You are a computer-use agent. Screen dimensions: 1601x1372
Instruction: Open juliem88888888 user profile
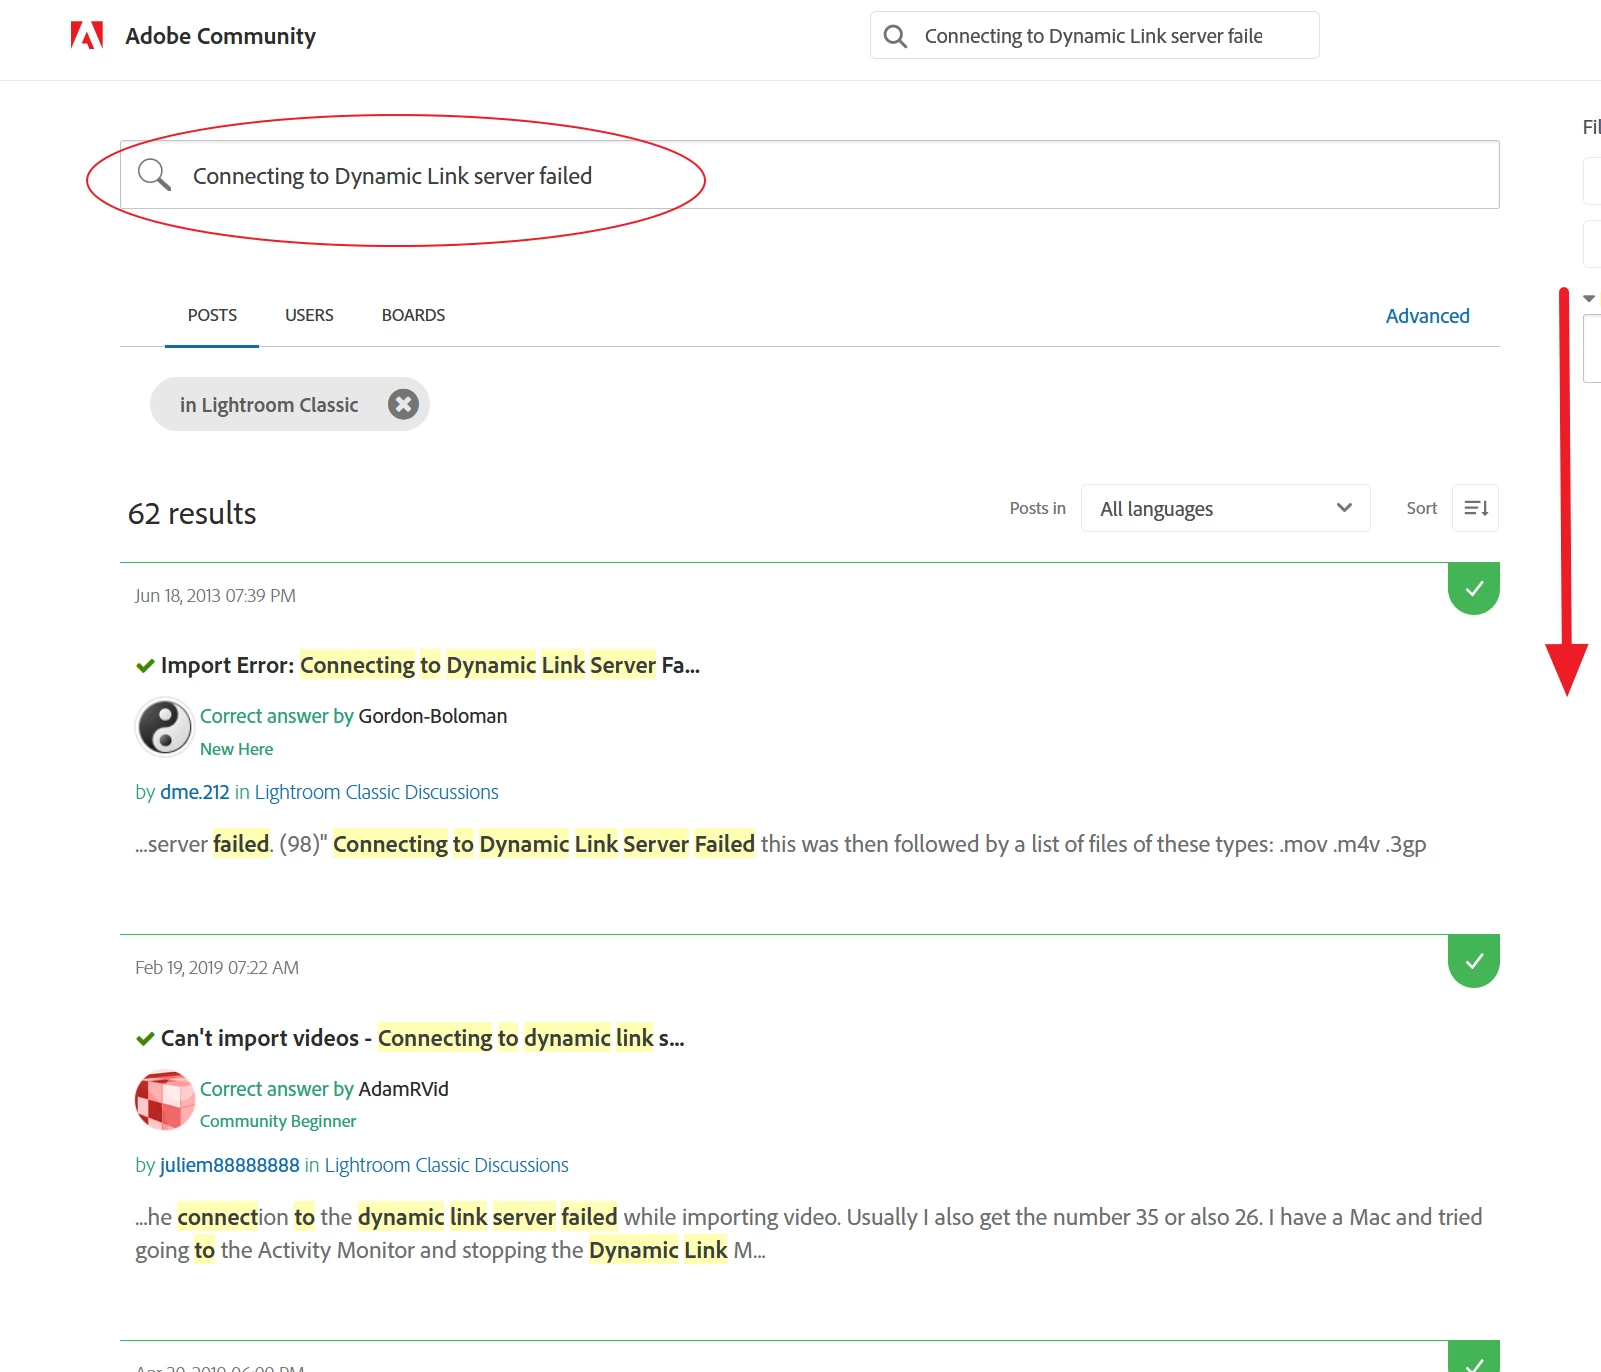tap(230, 1165)
